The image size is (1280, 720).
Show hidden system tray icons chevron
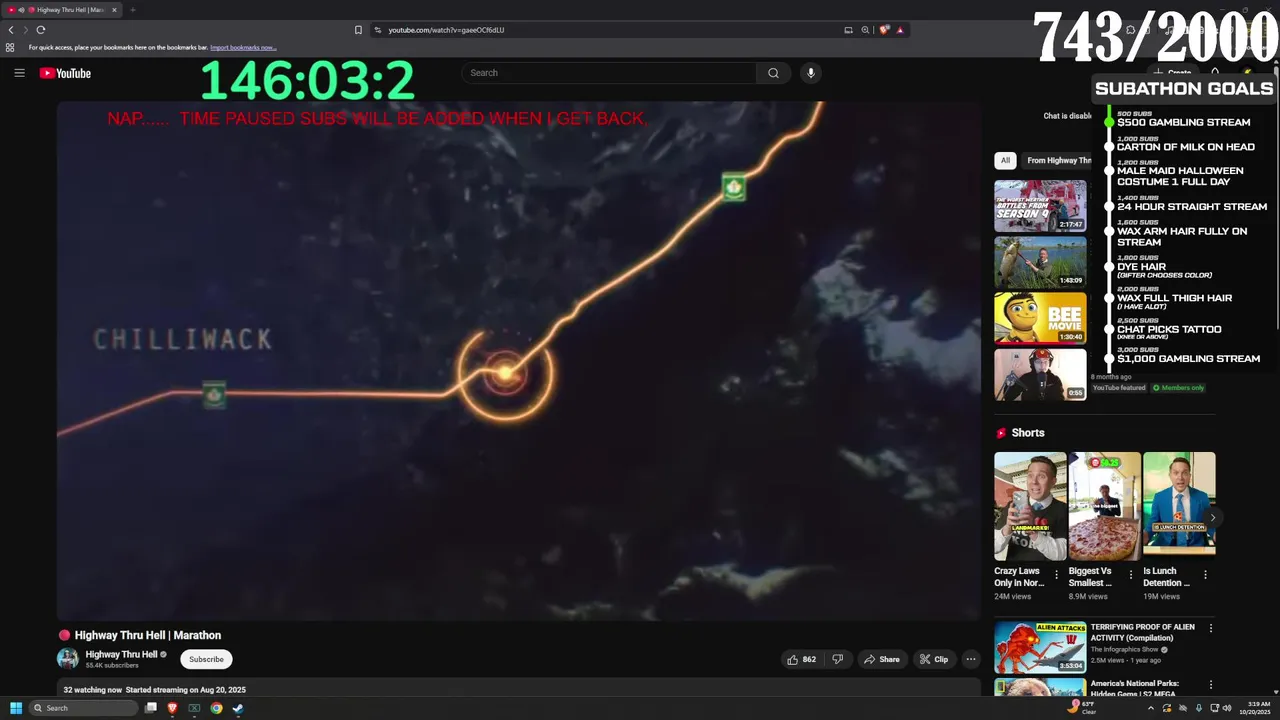(1150, 708)
